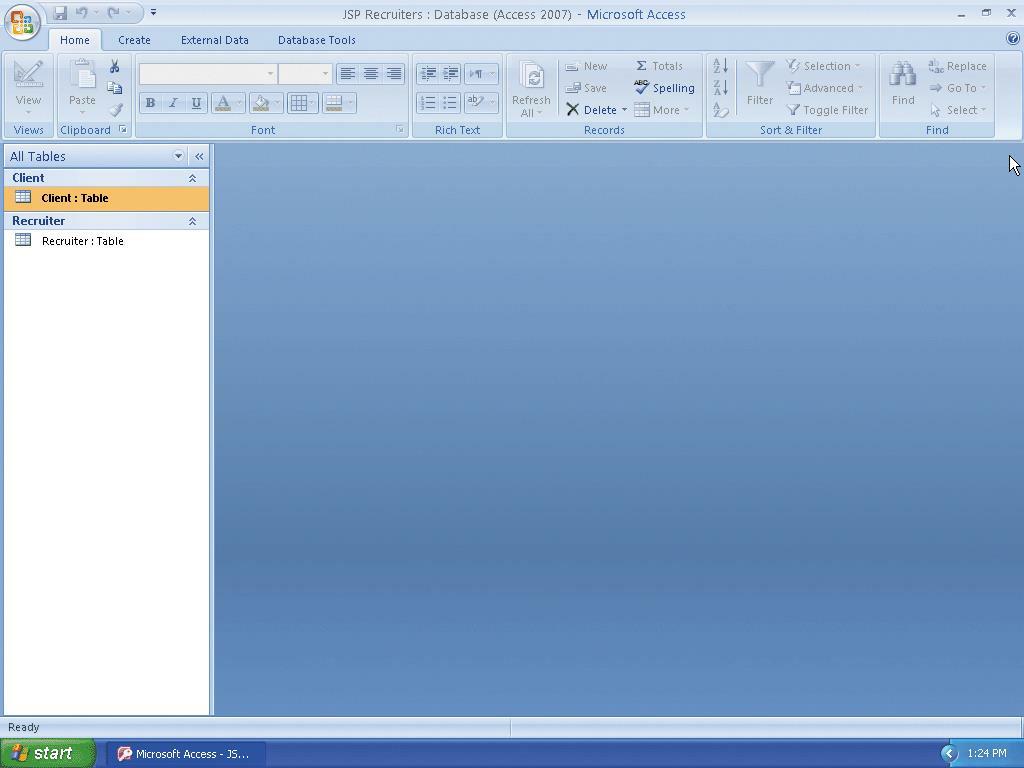Click the Windows Start button

pos(47,754)
